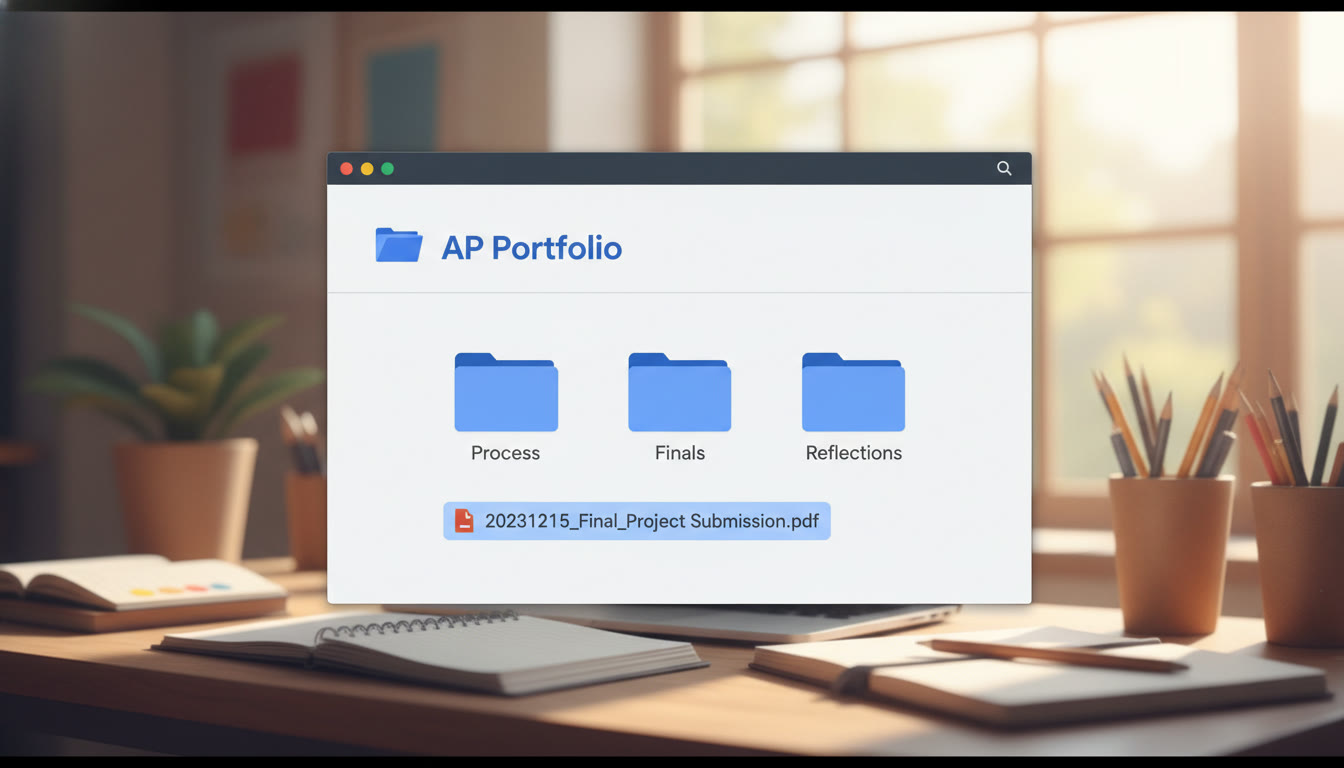Maximize the window with the green button
1344x768 pixels.
coord(388,169)
